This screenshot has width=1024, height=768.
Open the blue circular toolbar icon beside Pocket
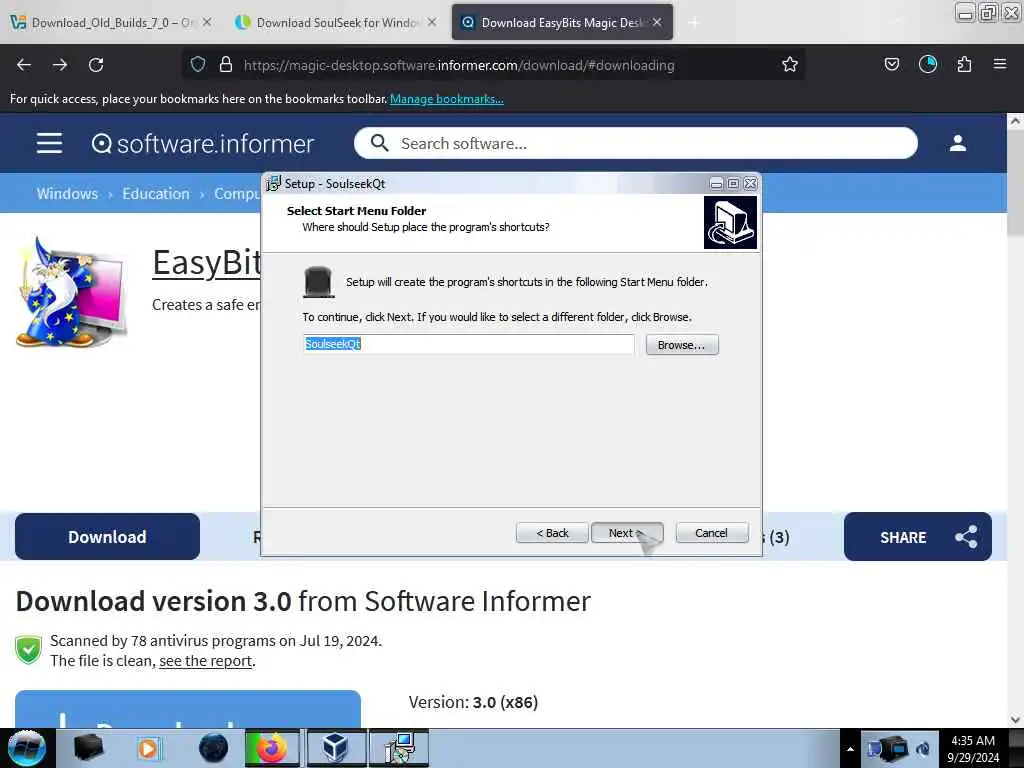[x=927, y=64]
